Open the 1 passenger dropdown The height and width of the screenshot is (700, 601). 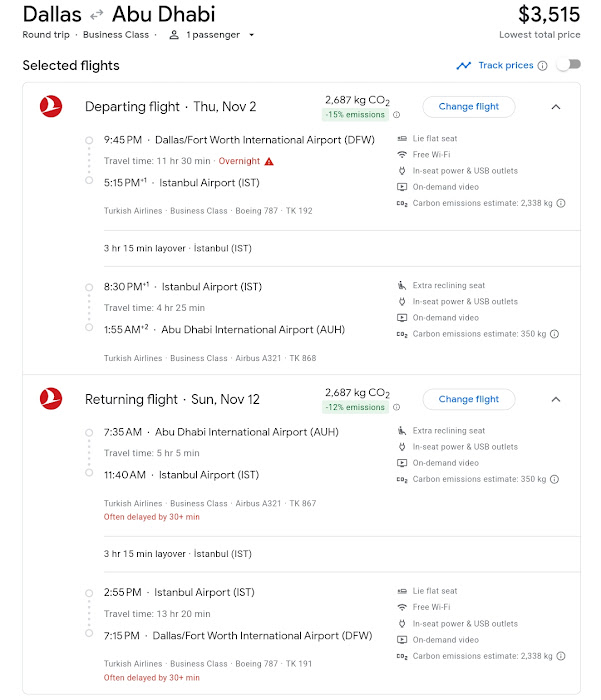coord(212,35)
